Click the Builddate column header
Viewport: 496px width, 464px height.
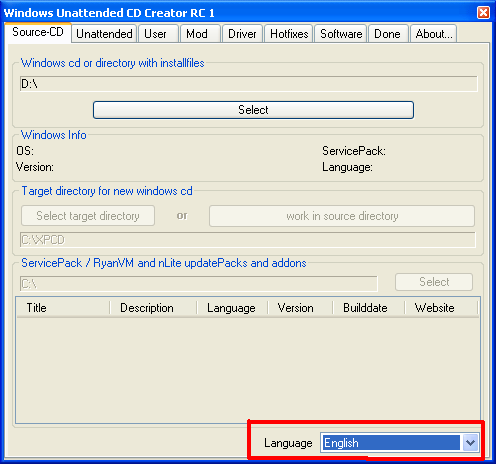tap(369, 308)
